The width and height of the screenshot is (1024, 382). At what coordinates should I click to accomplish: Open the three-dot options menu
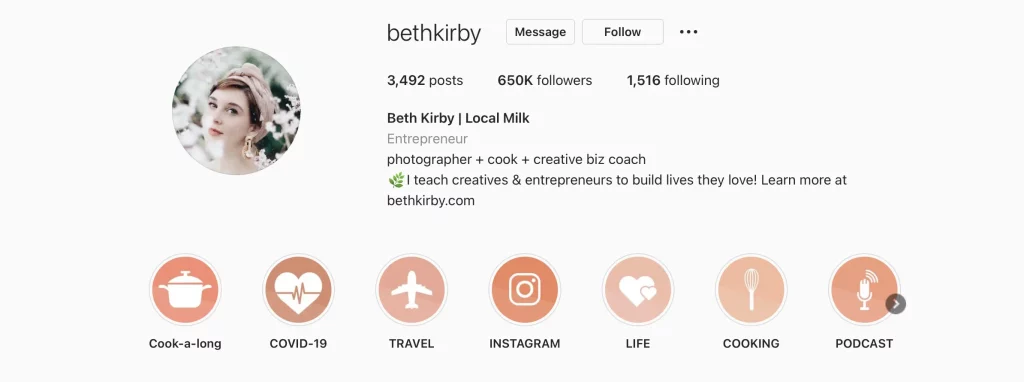tap(688, 32)
